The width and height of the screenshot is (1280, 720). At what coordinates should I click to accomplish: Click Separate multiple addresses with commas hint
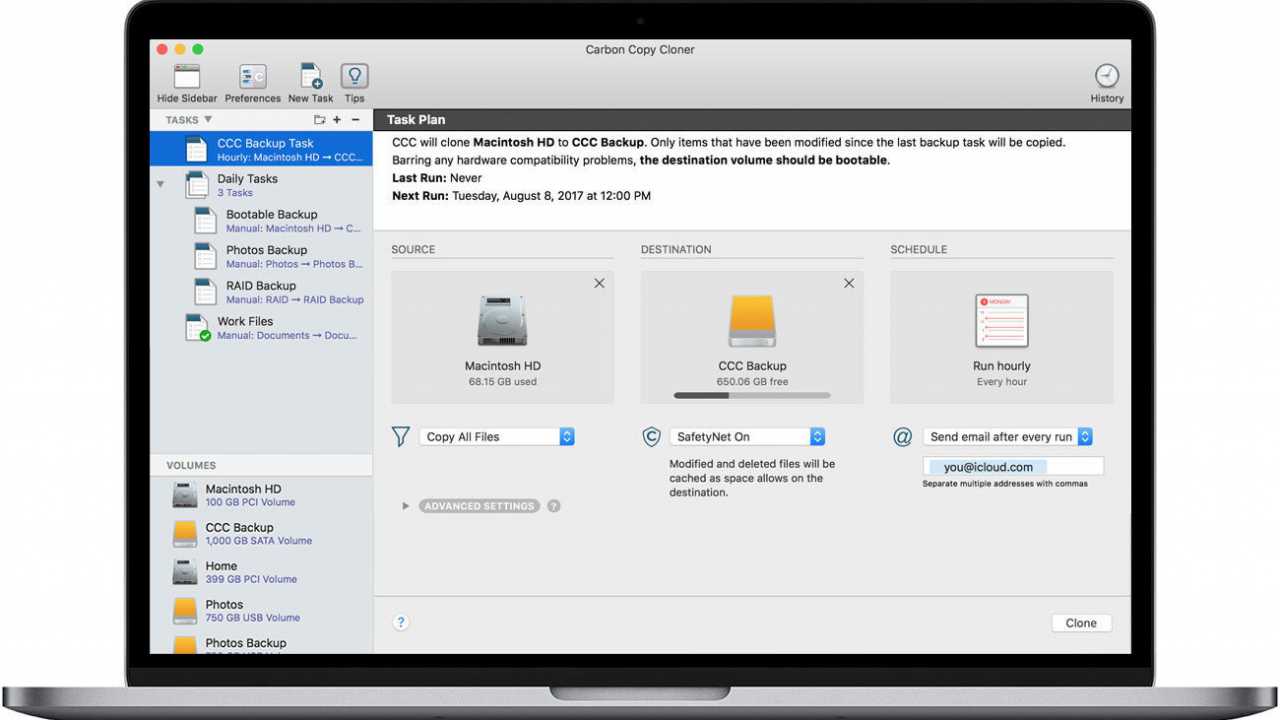point(1005,484)
